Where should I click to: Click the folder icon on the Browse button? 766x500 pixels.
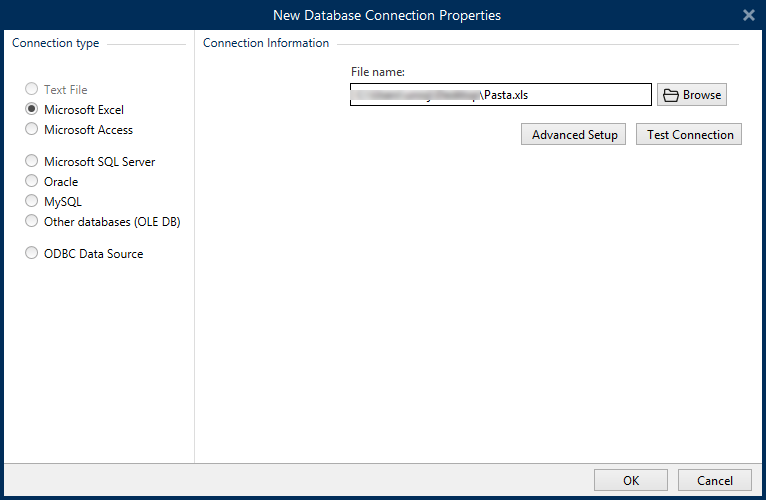point(671,95)
